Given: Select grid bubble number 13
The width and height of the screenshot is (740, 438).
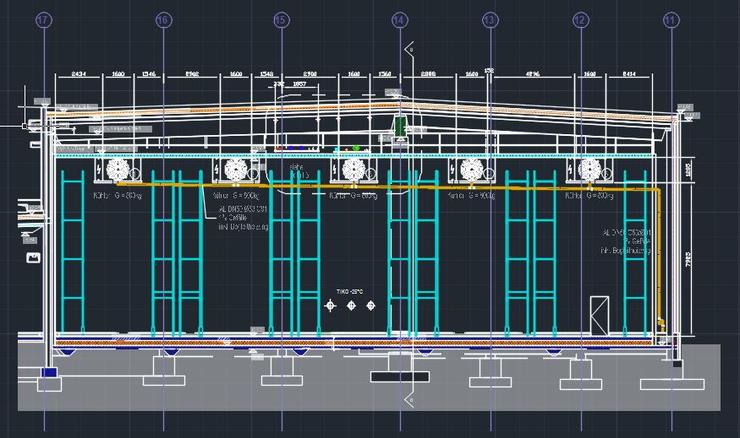Looking at the screenshot, I should coord(489,19).
